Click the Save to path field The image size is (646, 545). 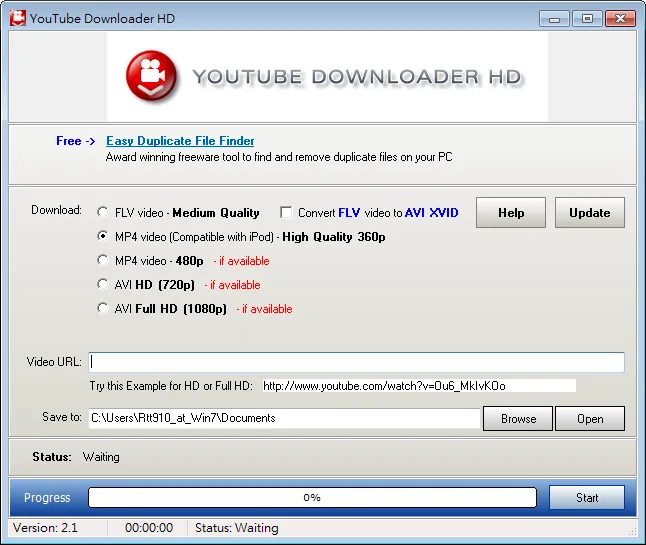[284, 418]
